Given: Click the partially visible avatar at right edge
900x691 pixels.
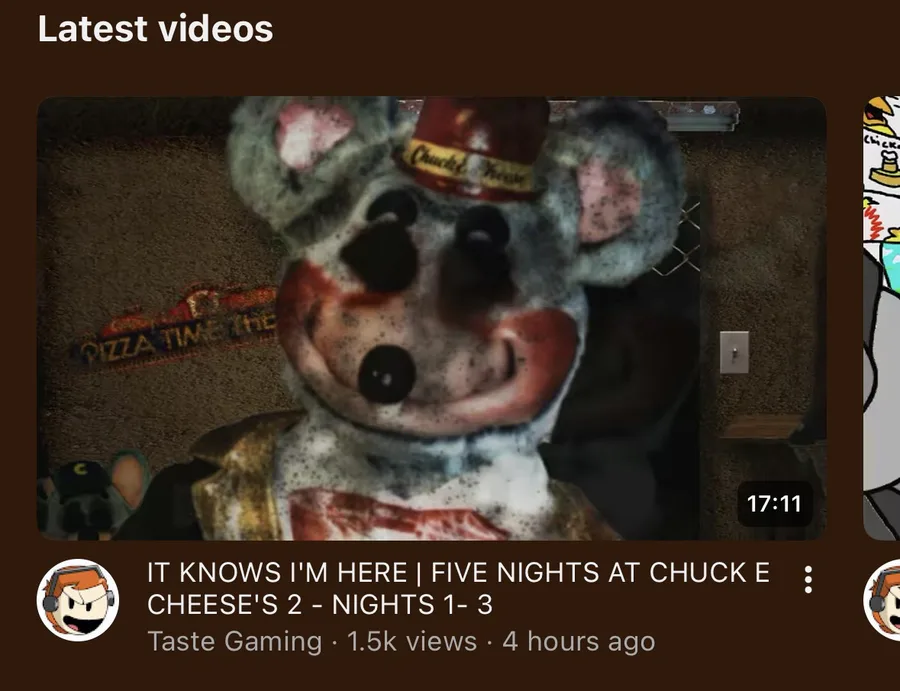Looking at the screenshot, I should point(882,600).
